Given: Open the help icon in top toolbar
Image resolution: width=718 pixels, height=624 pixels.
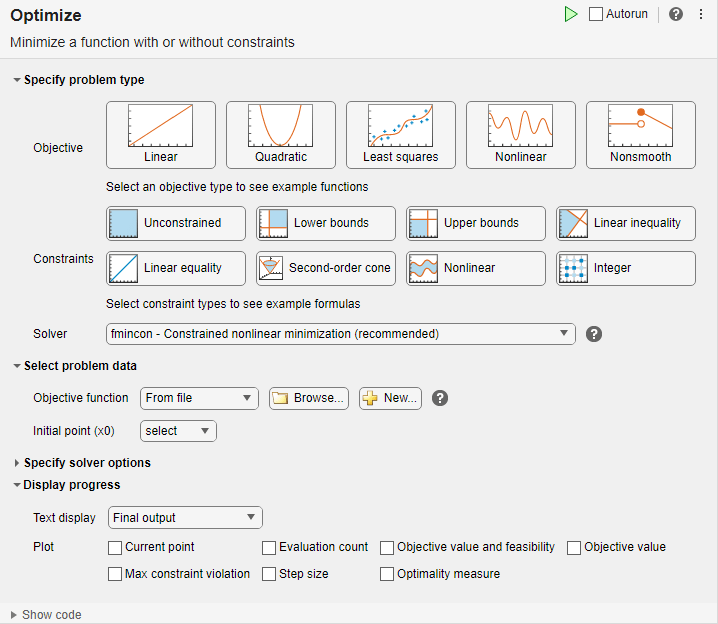Looking at the screenshot, I should point(676,14).
